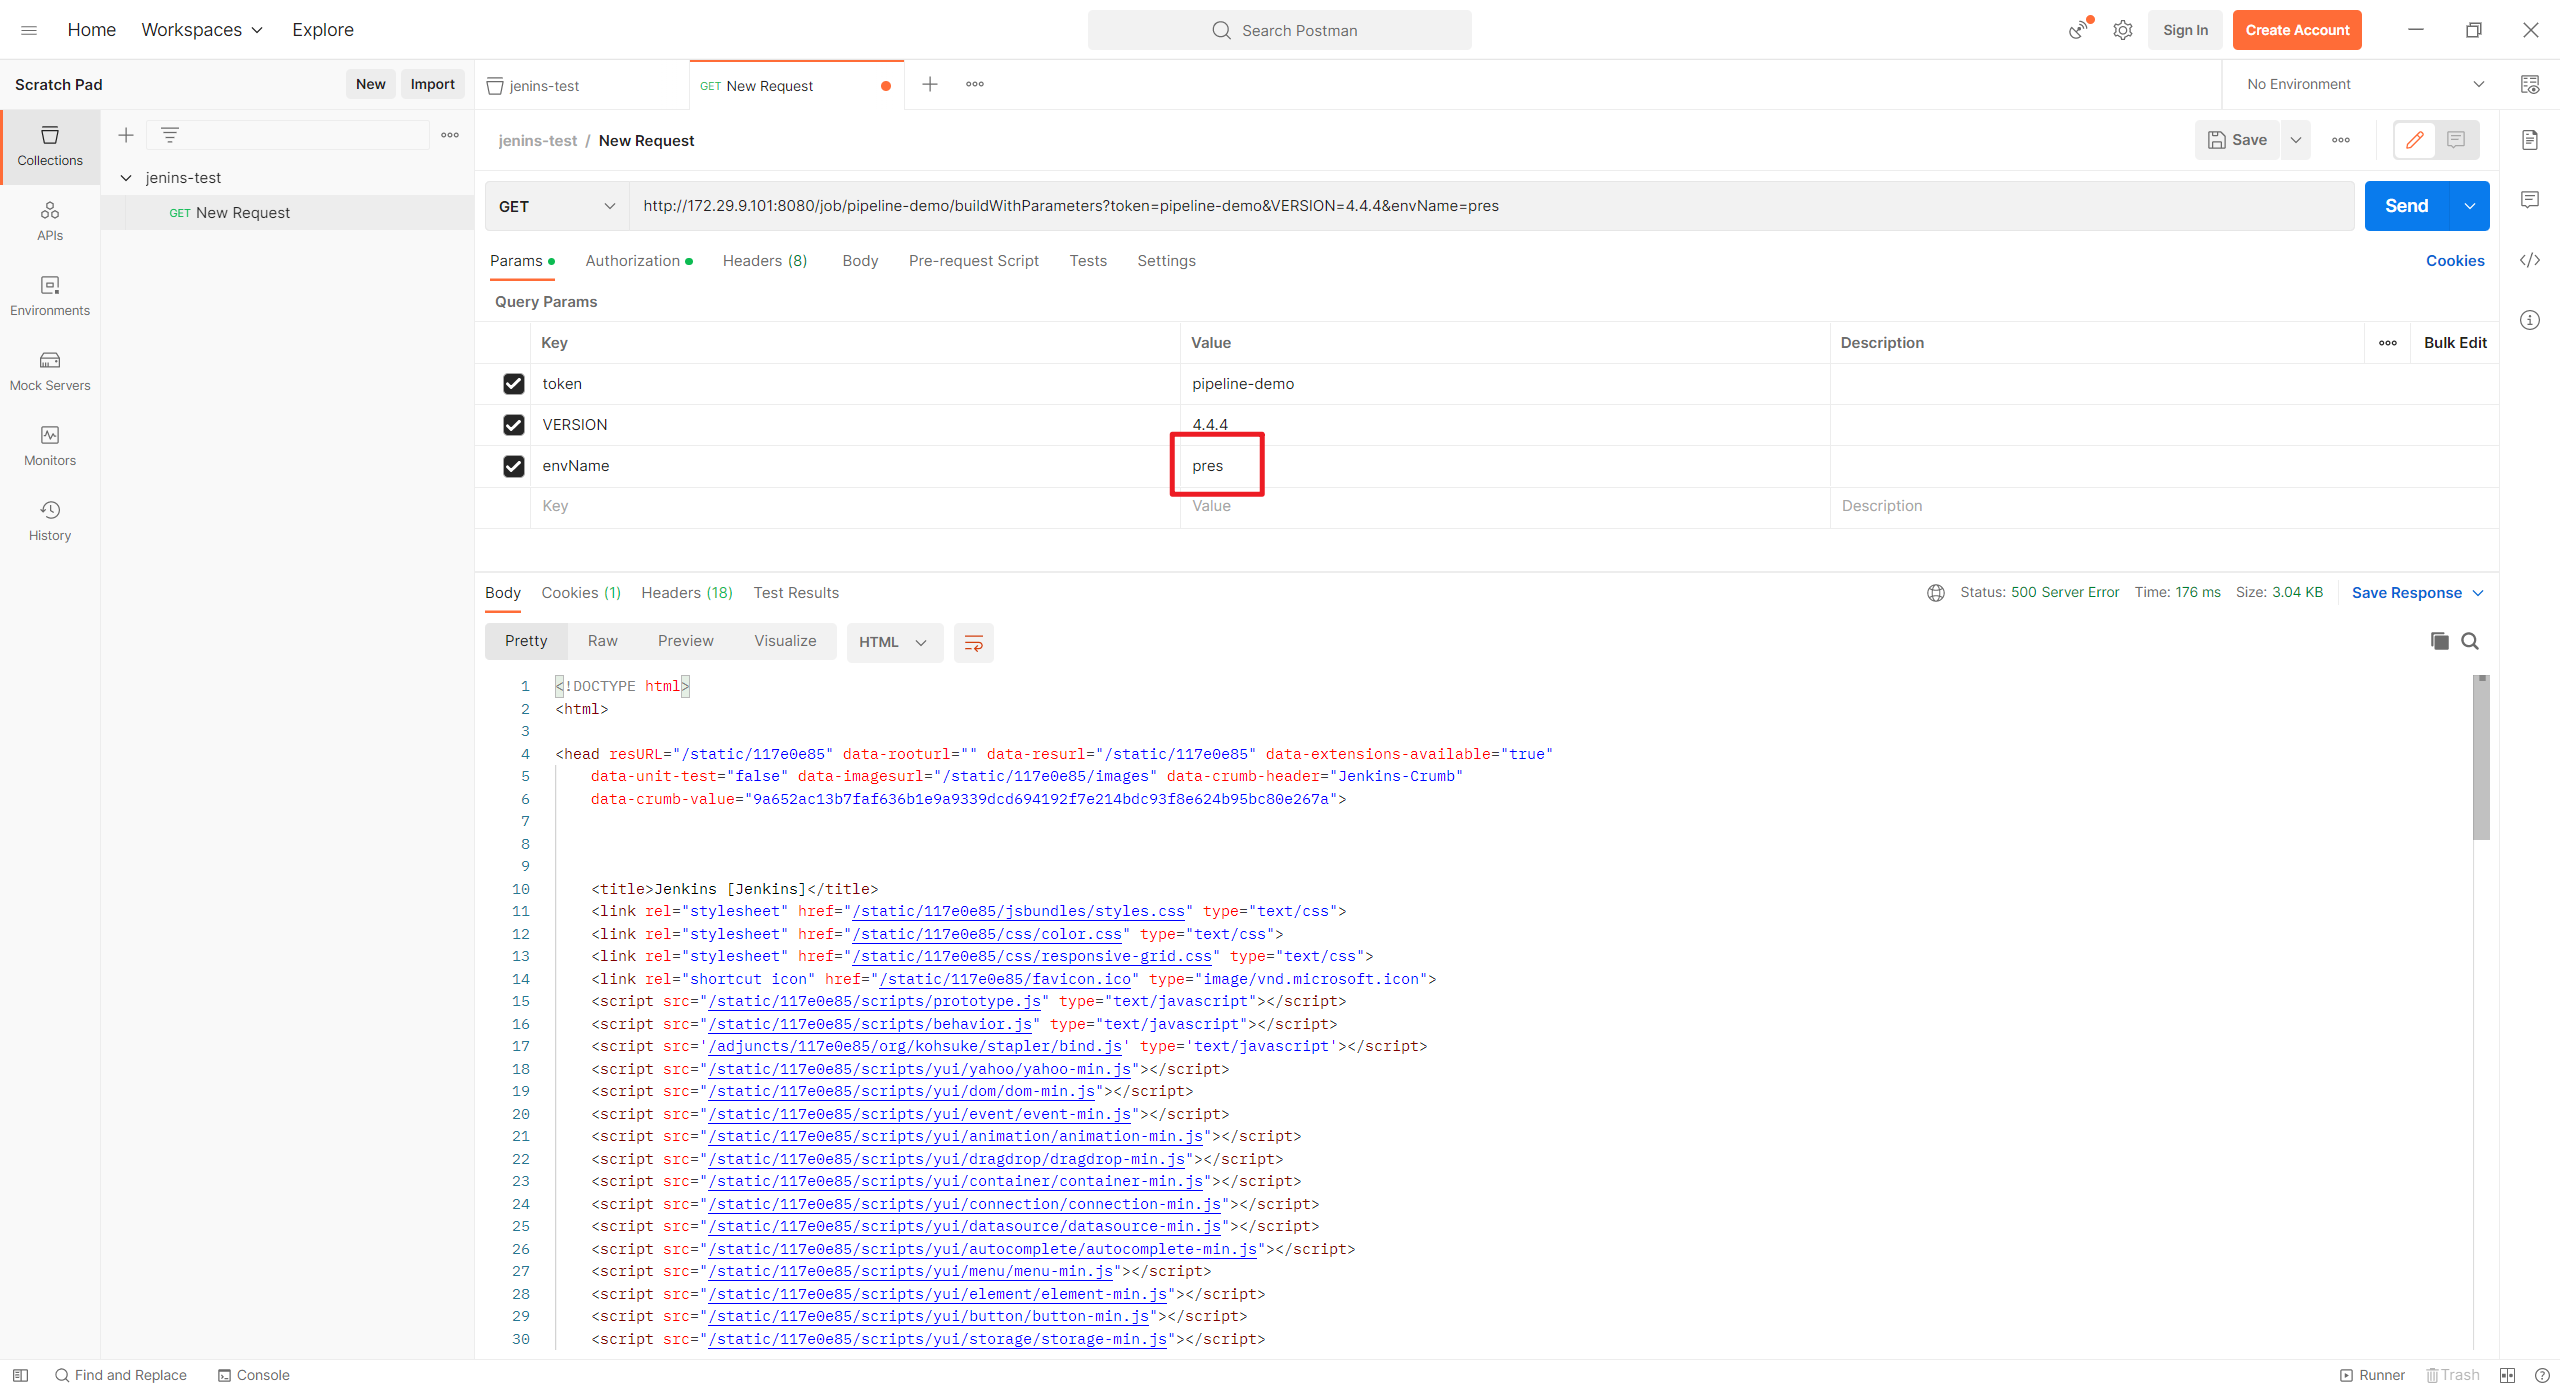2560x1383 pixels.
Task: Click the Search Postman field
Action: (x=1279, y=30)
